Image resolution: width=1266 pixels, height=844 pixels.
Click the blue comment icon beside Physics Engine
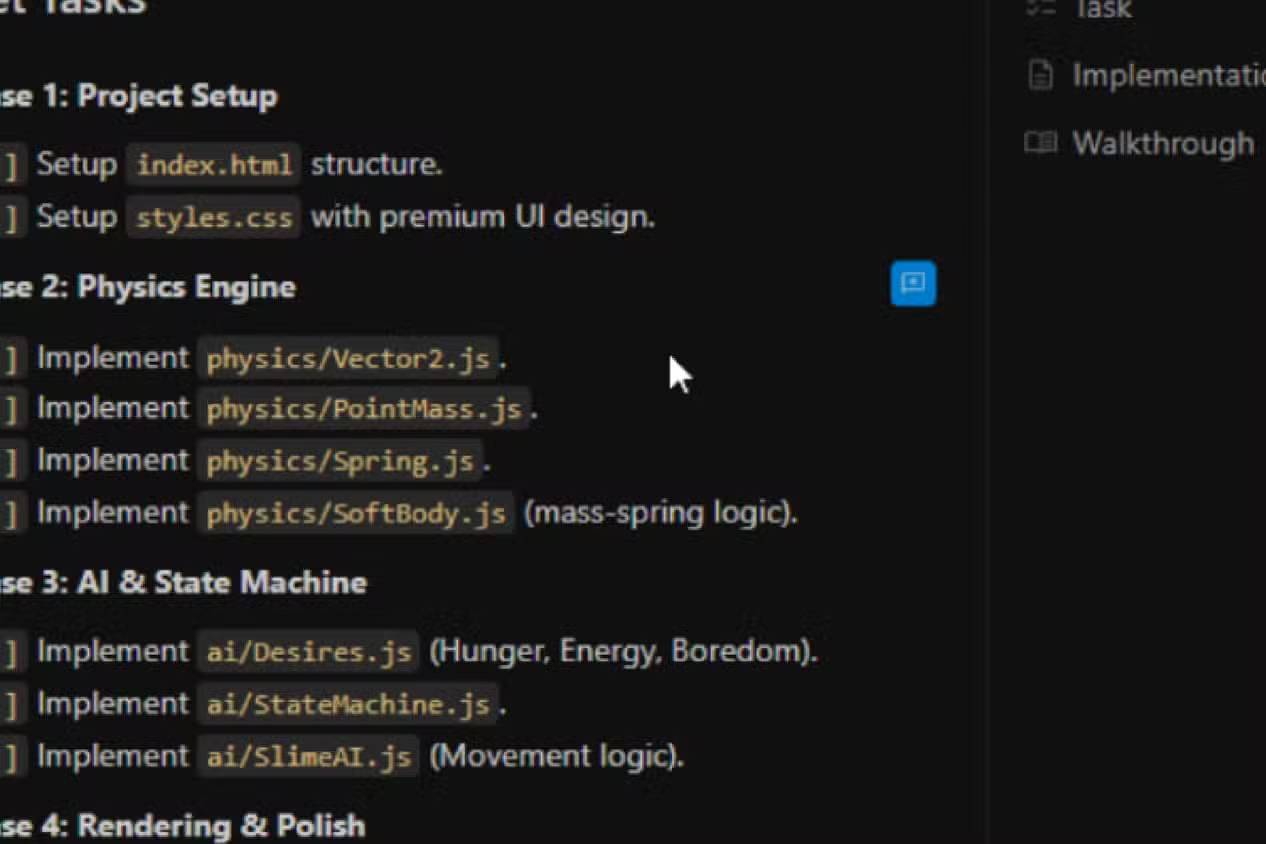point(913,284)
